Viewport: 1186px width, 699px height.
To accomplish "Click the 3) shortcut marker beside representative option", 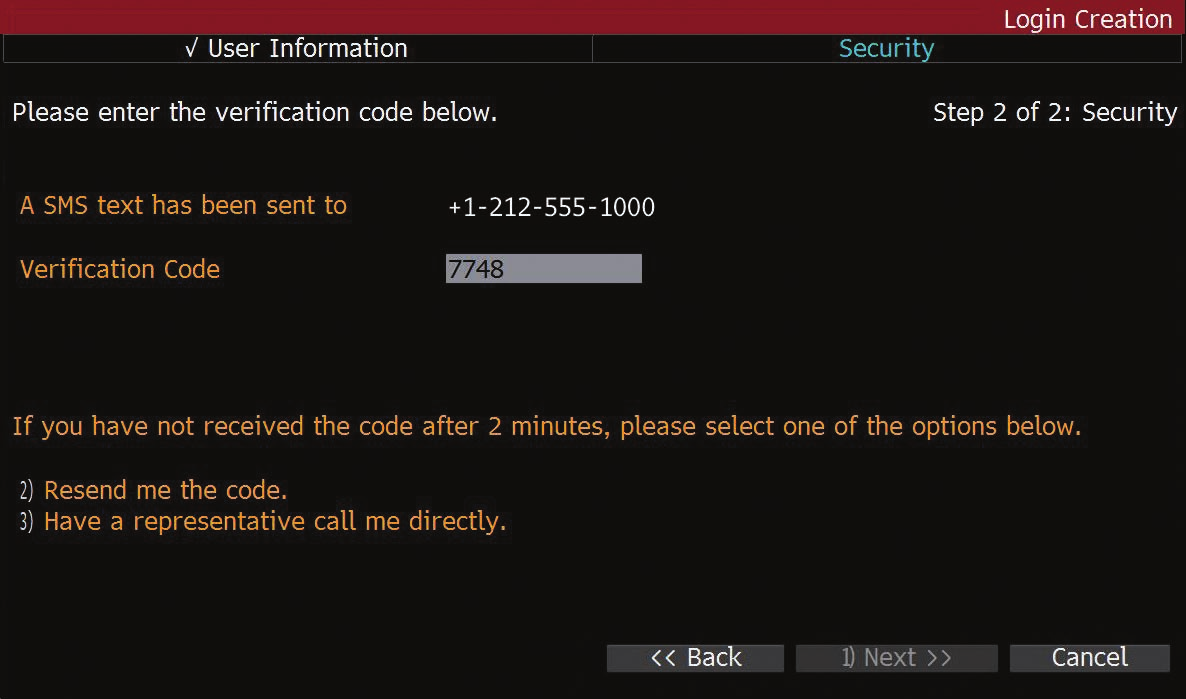I will point(26,522).
